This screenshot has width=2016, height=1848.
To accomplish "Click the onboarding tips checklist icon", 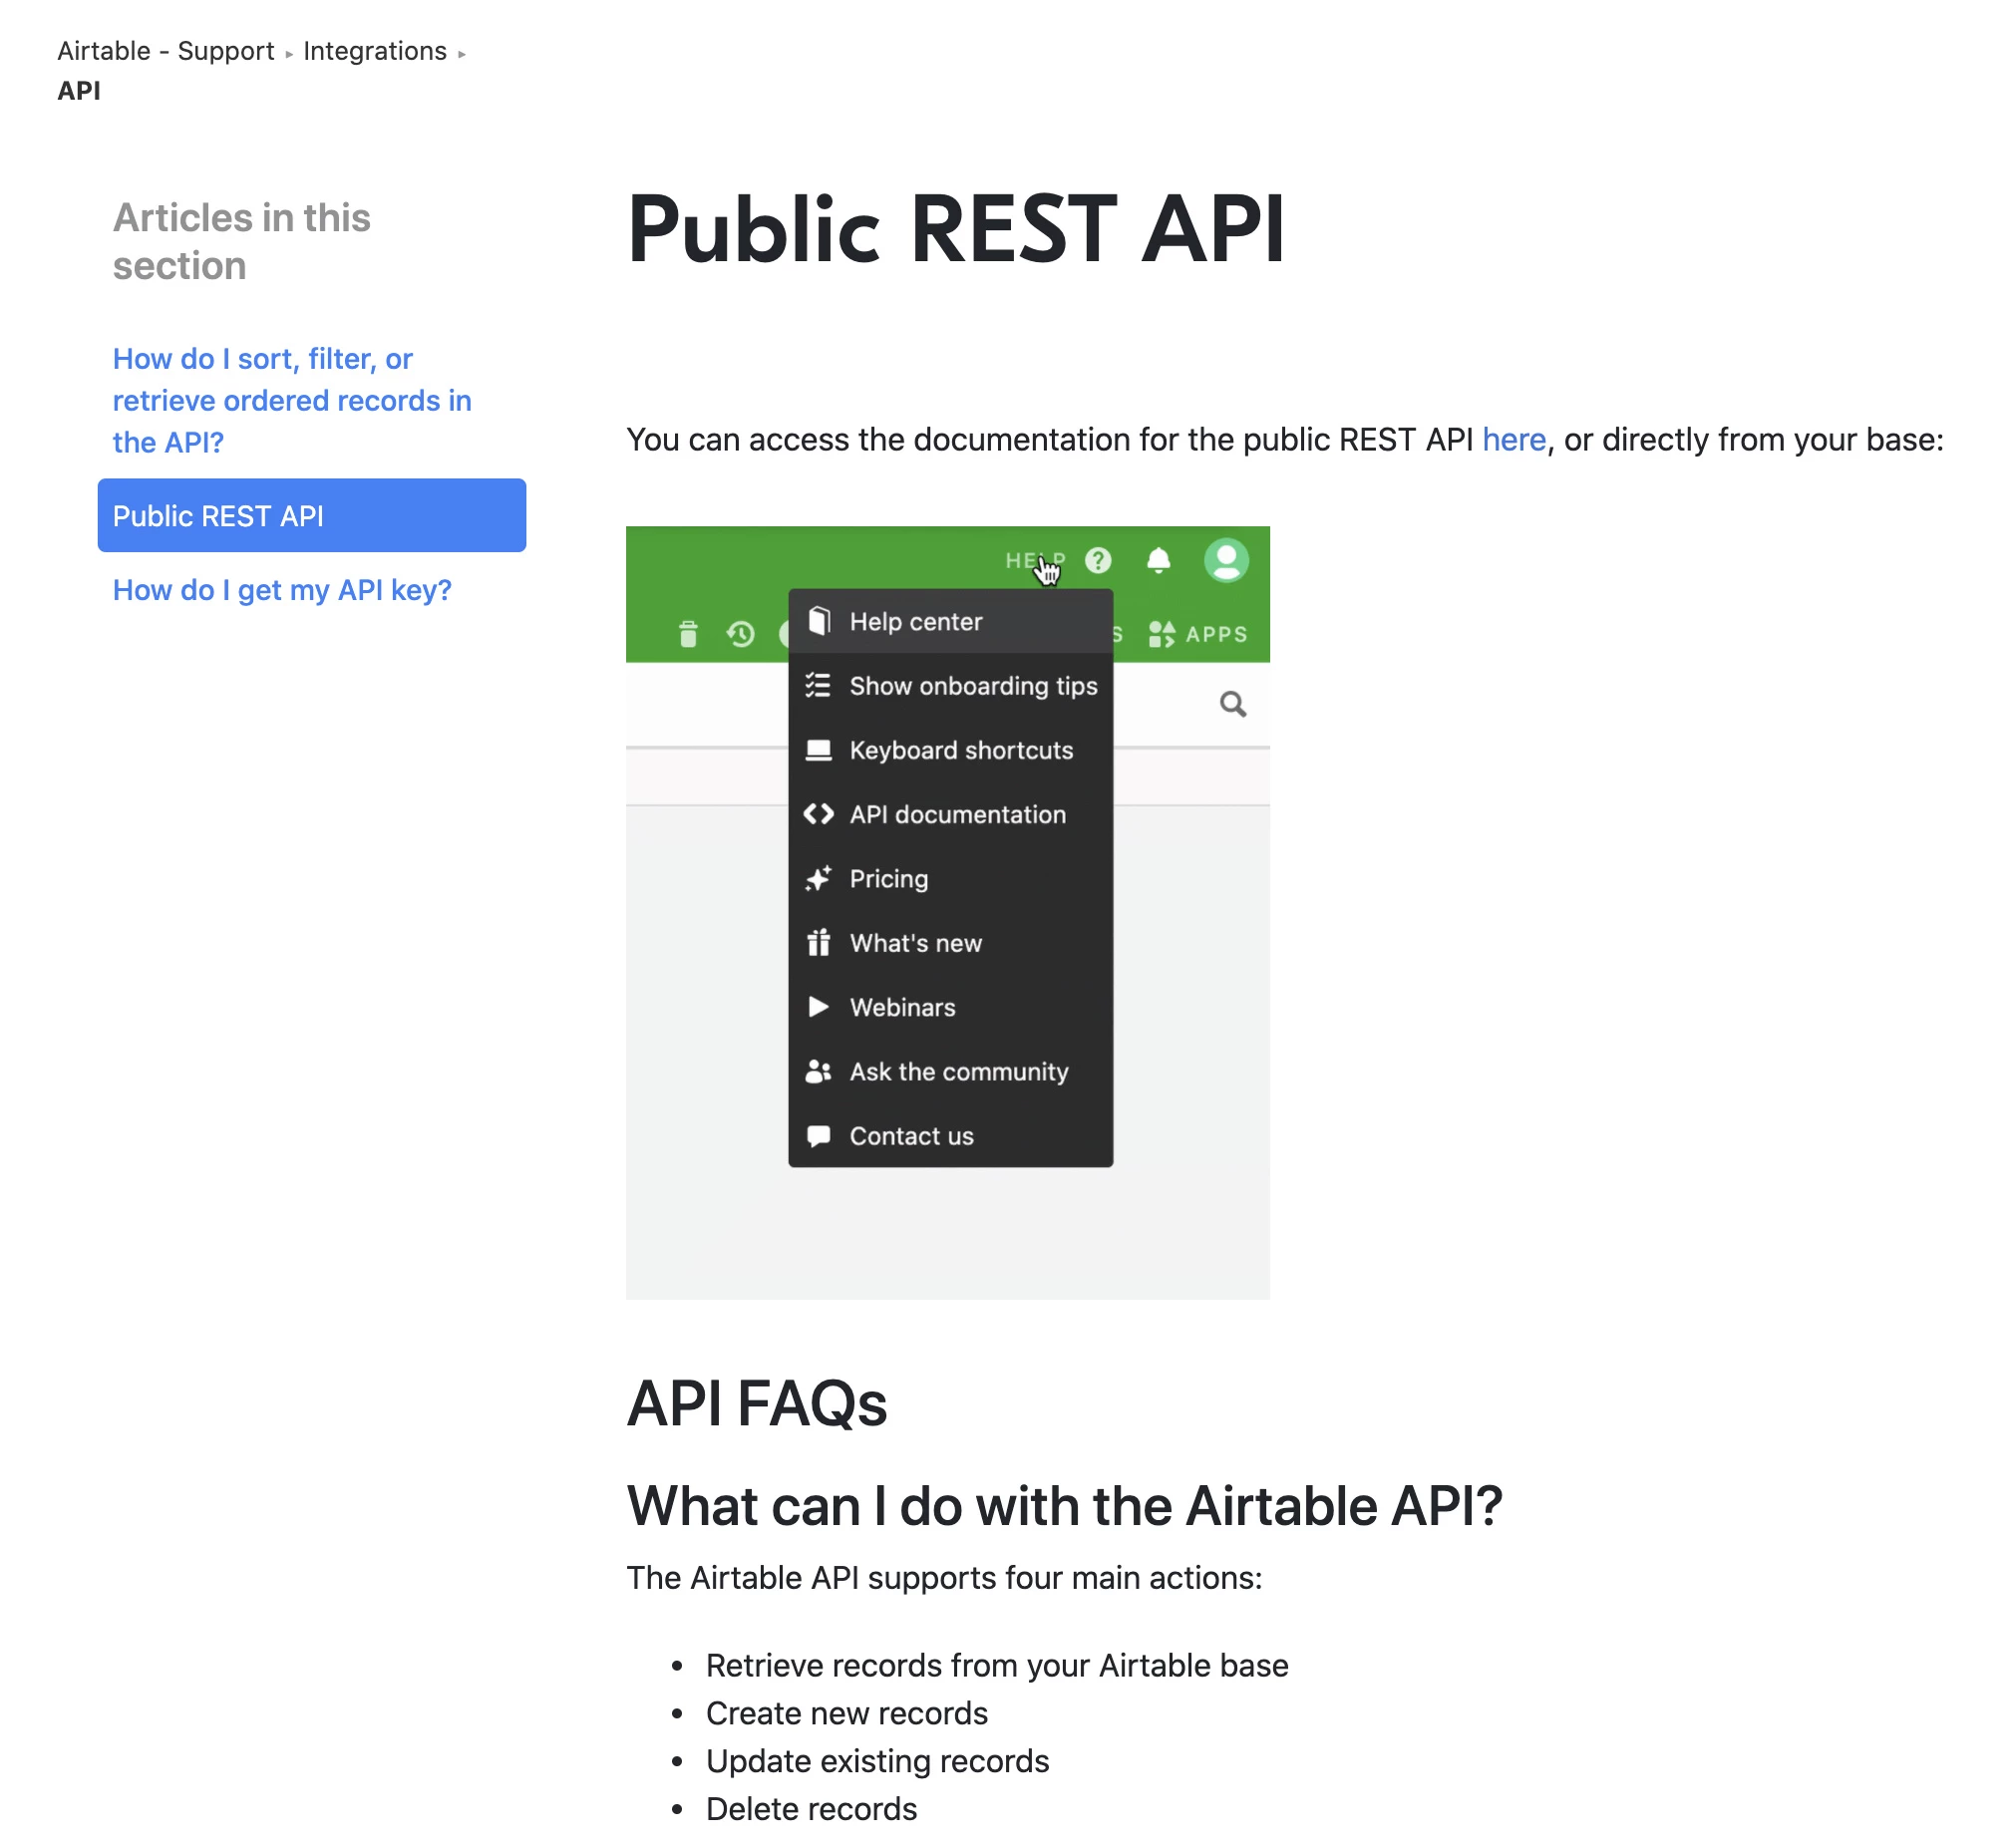I will (x=818, y=686).
